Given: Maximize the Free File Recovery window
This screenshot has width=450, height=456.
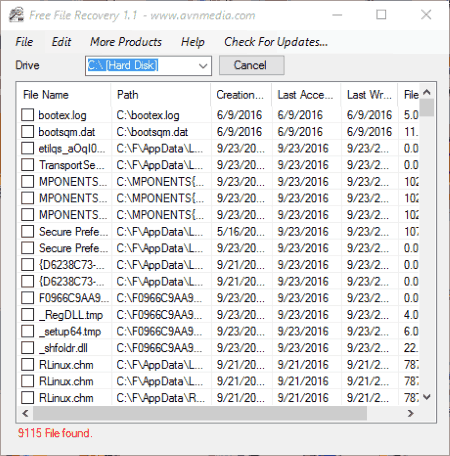Looking at the screenshot, I should [381, 15].
